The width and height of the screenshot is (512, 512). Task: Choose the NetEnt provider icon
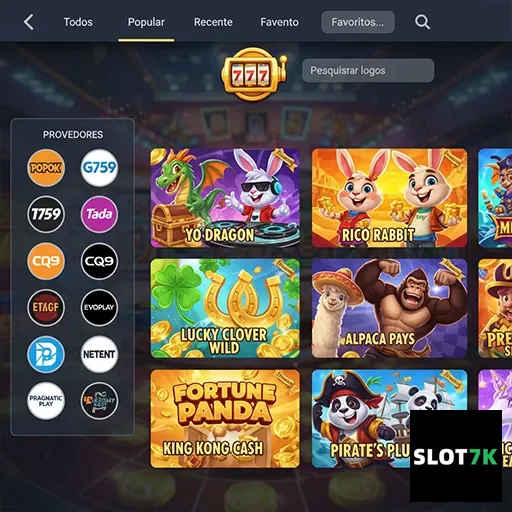tap(99, 354)
